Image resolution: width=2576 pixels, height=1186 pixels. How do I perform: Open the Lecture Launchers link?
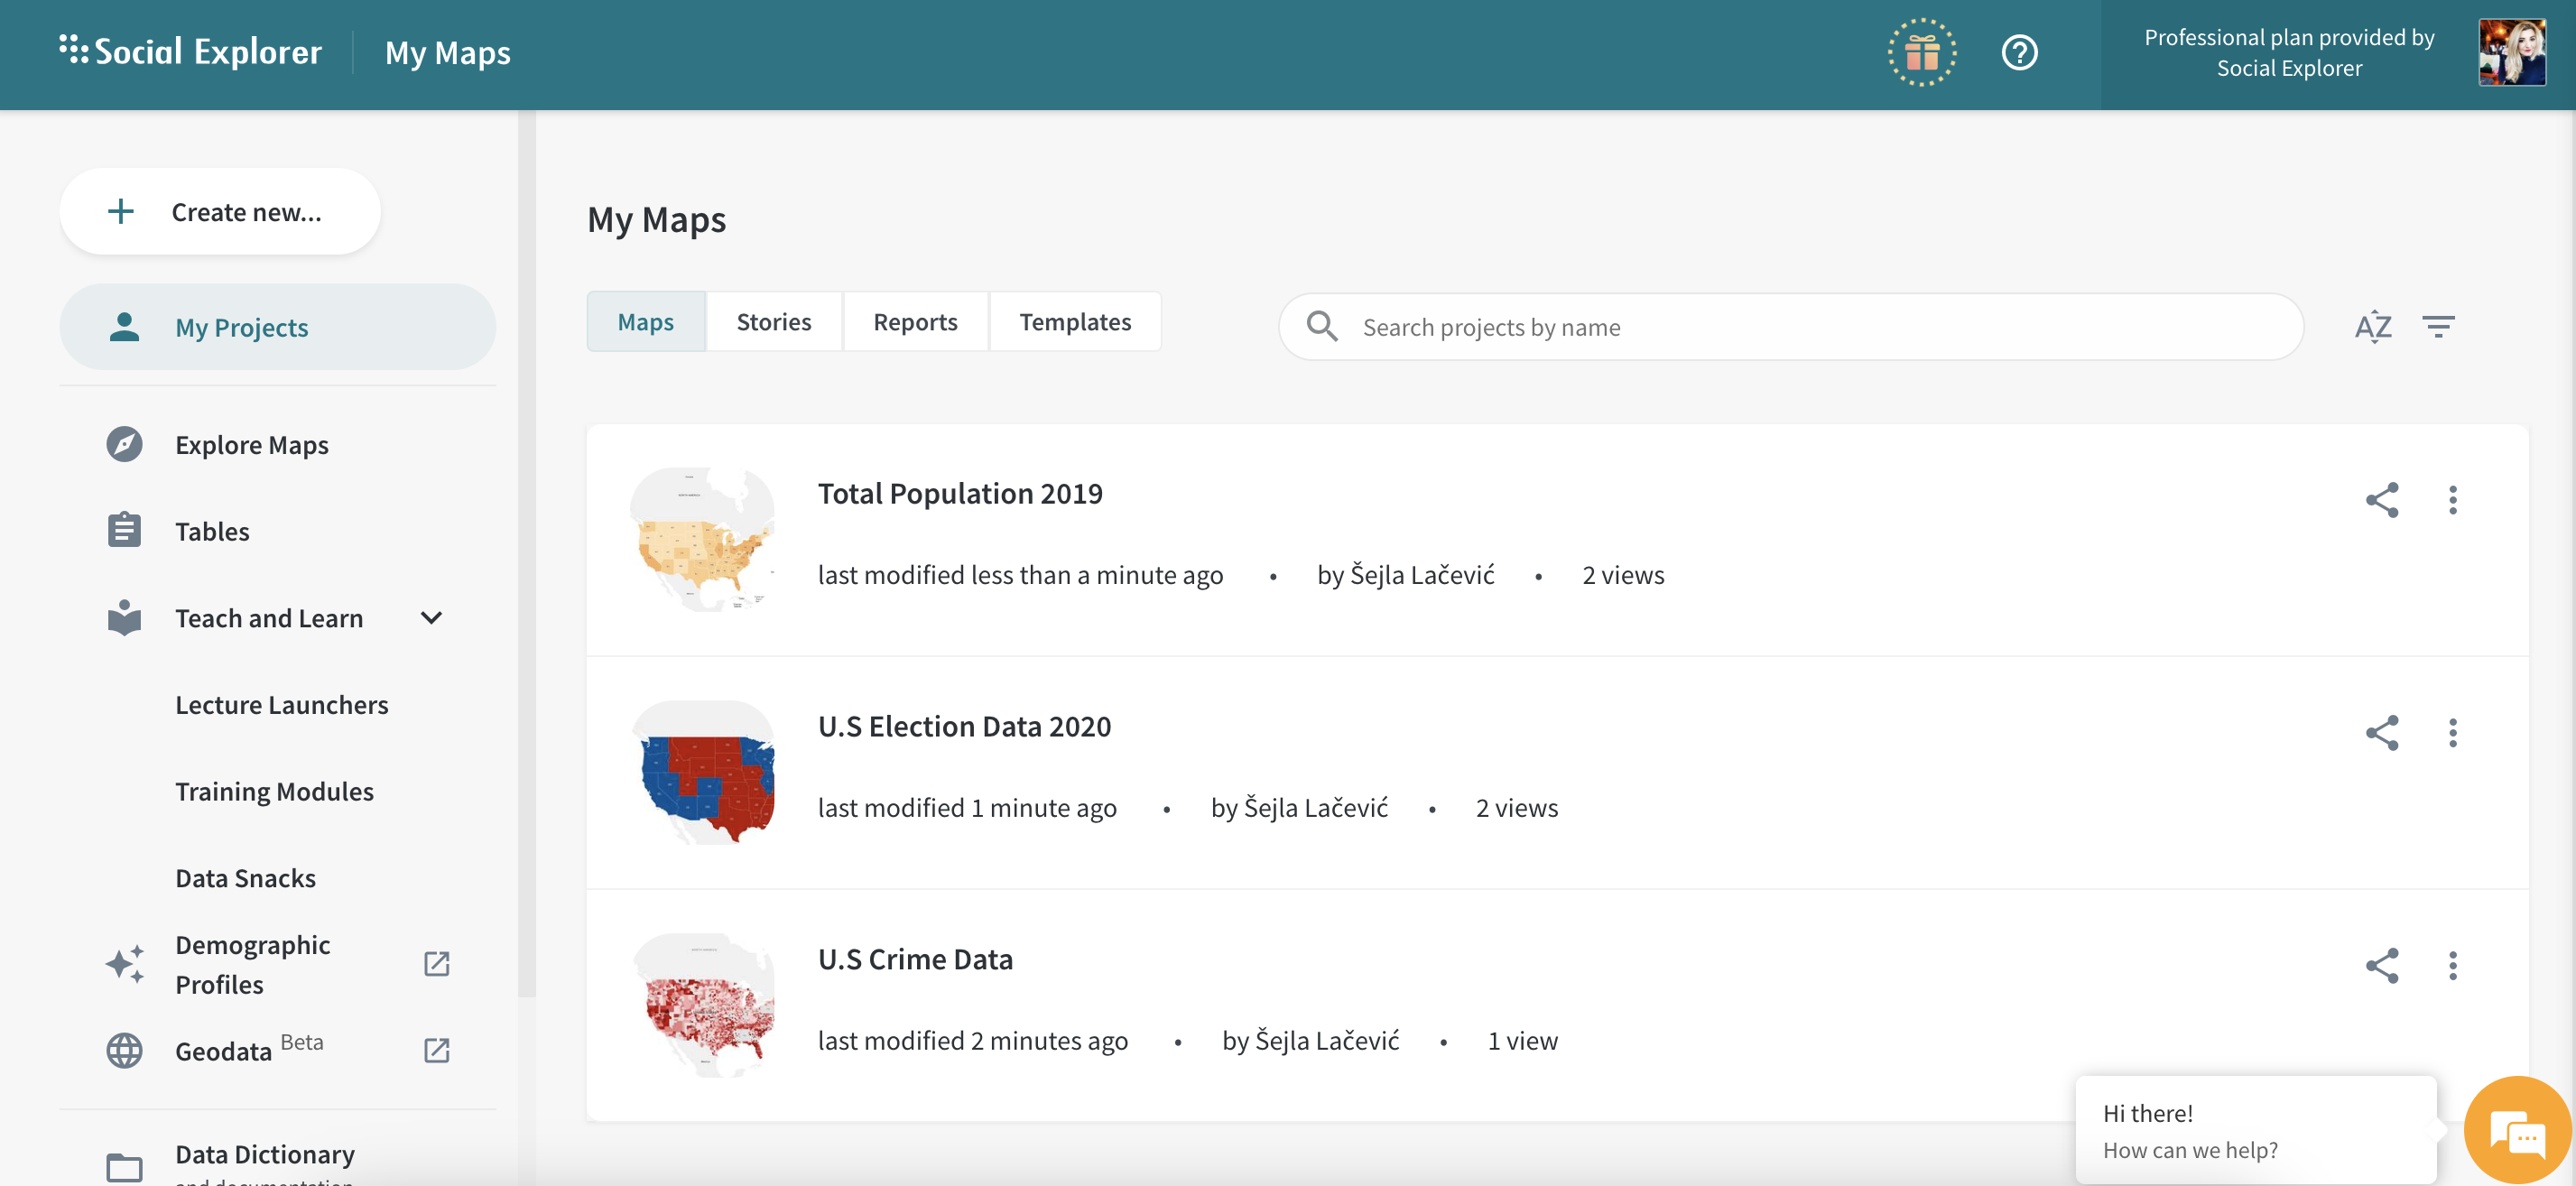click(x=281, y=705)
